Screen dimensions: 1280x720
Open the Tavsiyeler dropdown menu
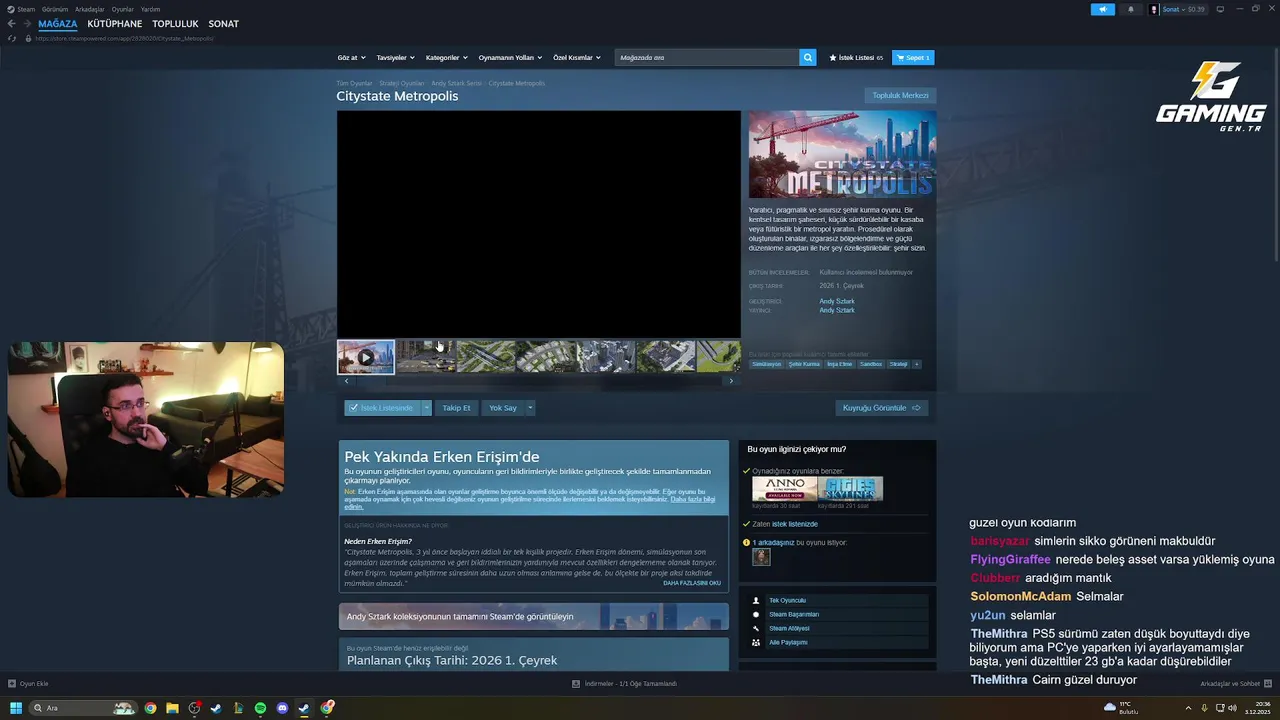coord(395,58)
